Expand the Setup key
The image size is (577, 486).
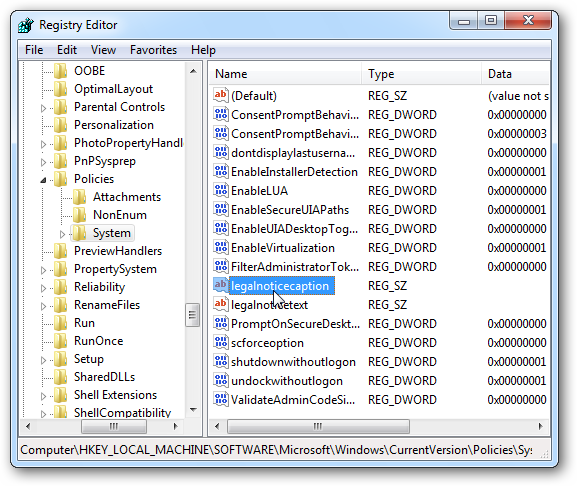point(43,360)
